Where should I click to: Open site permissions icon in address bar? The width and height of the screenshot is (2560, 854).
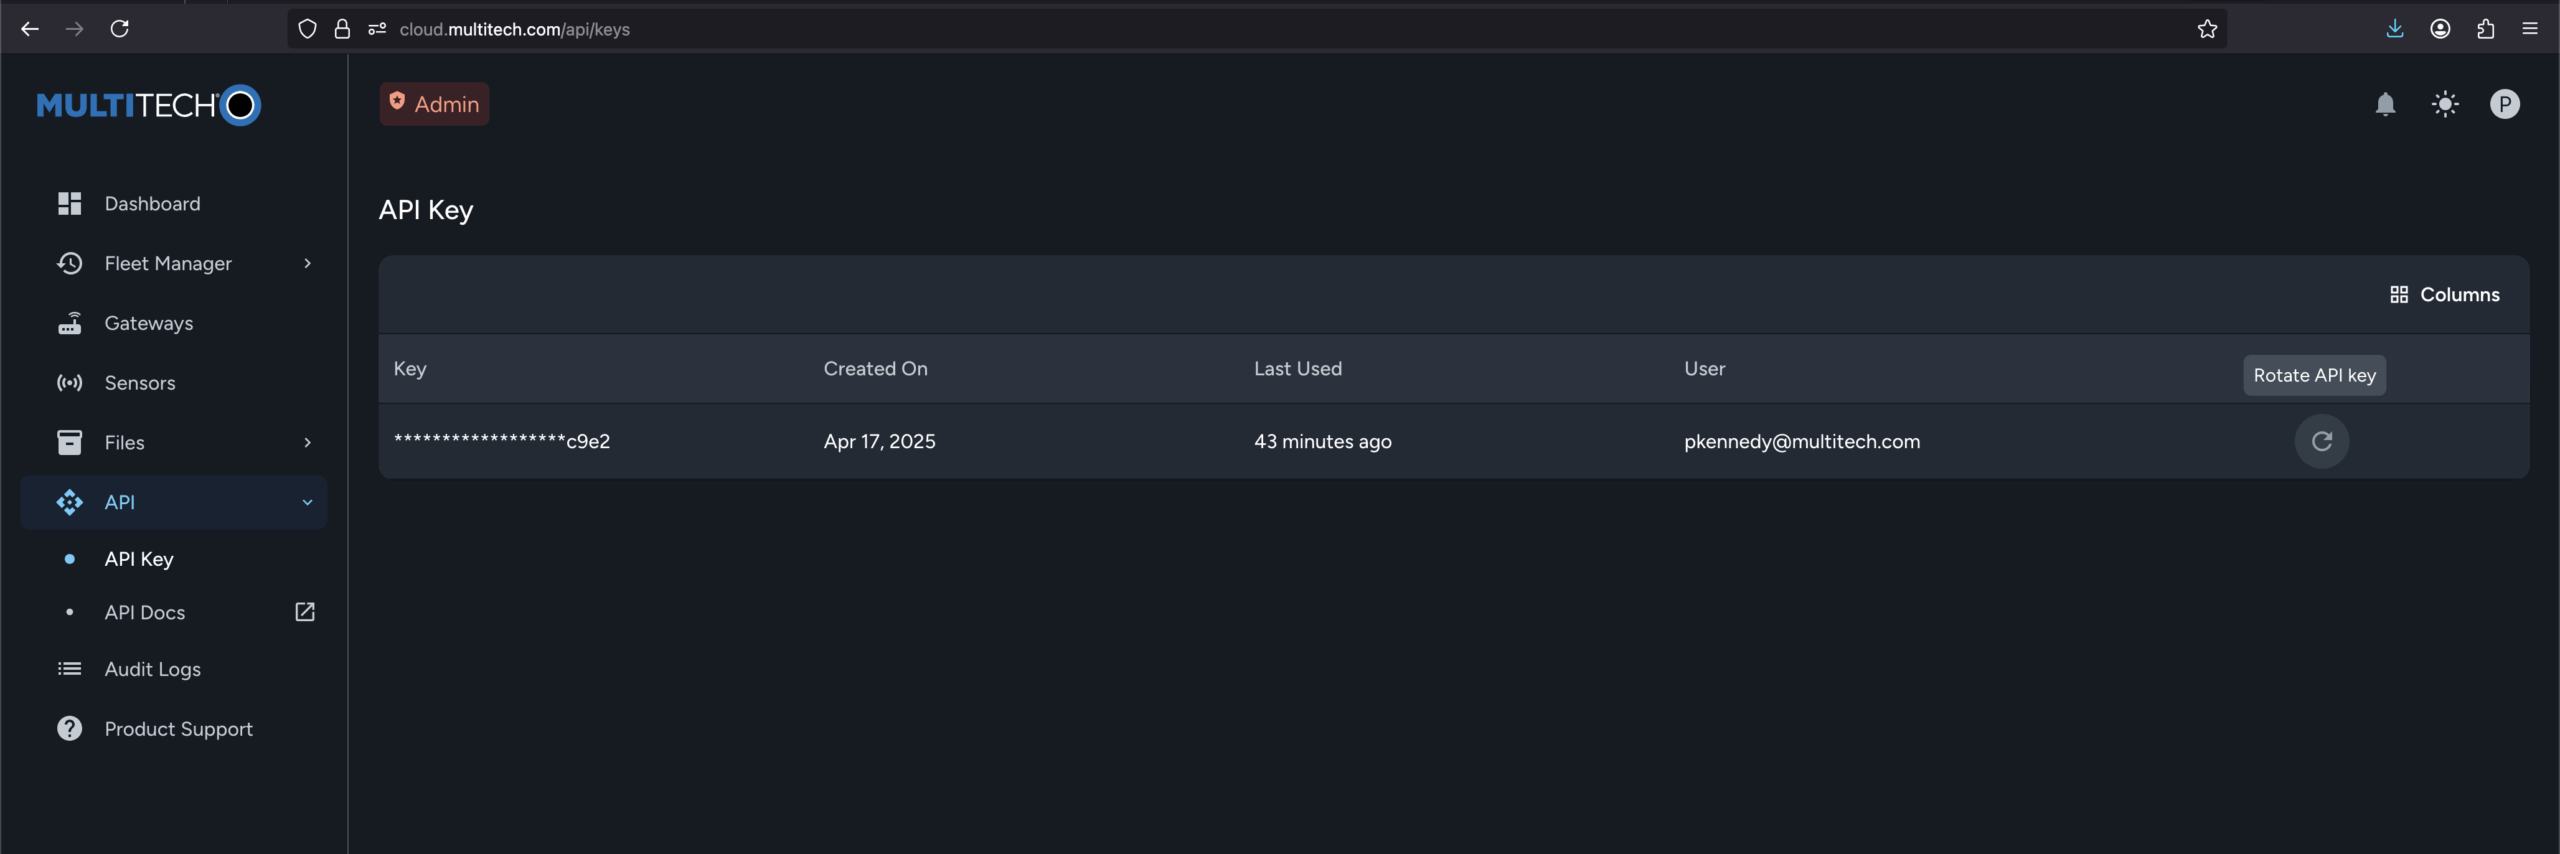click(377, 29)
